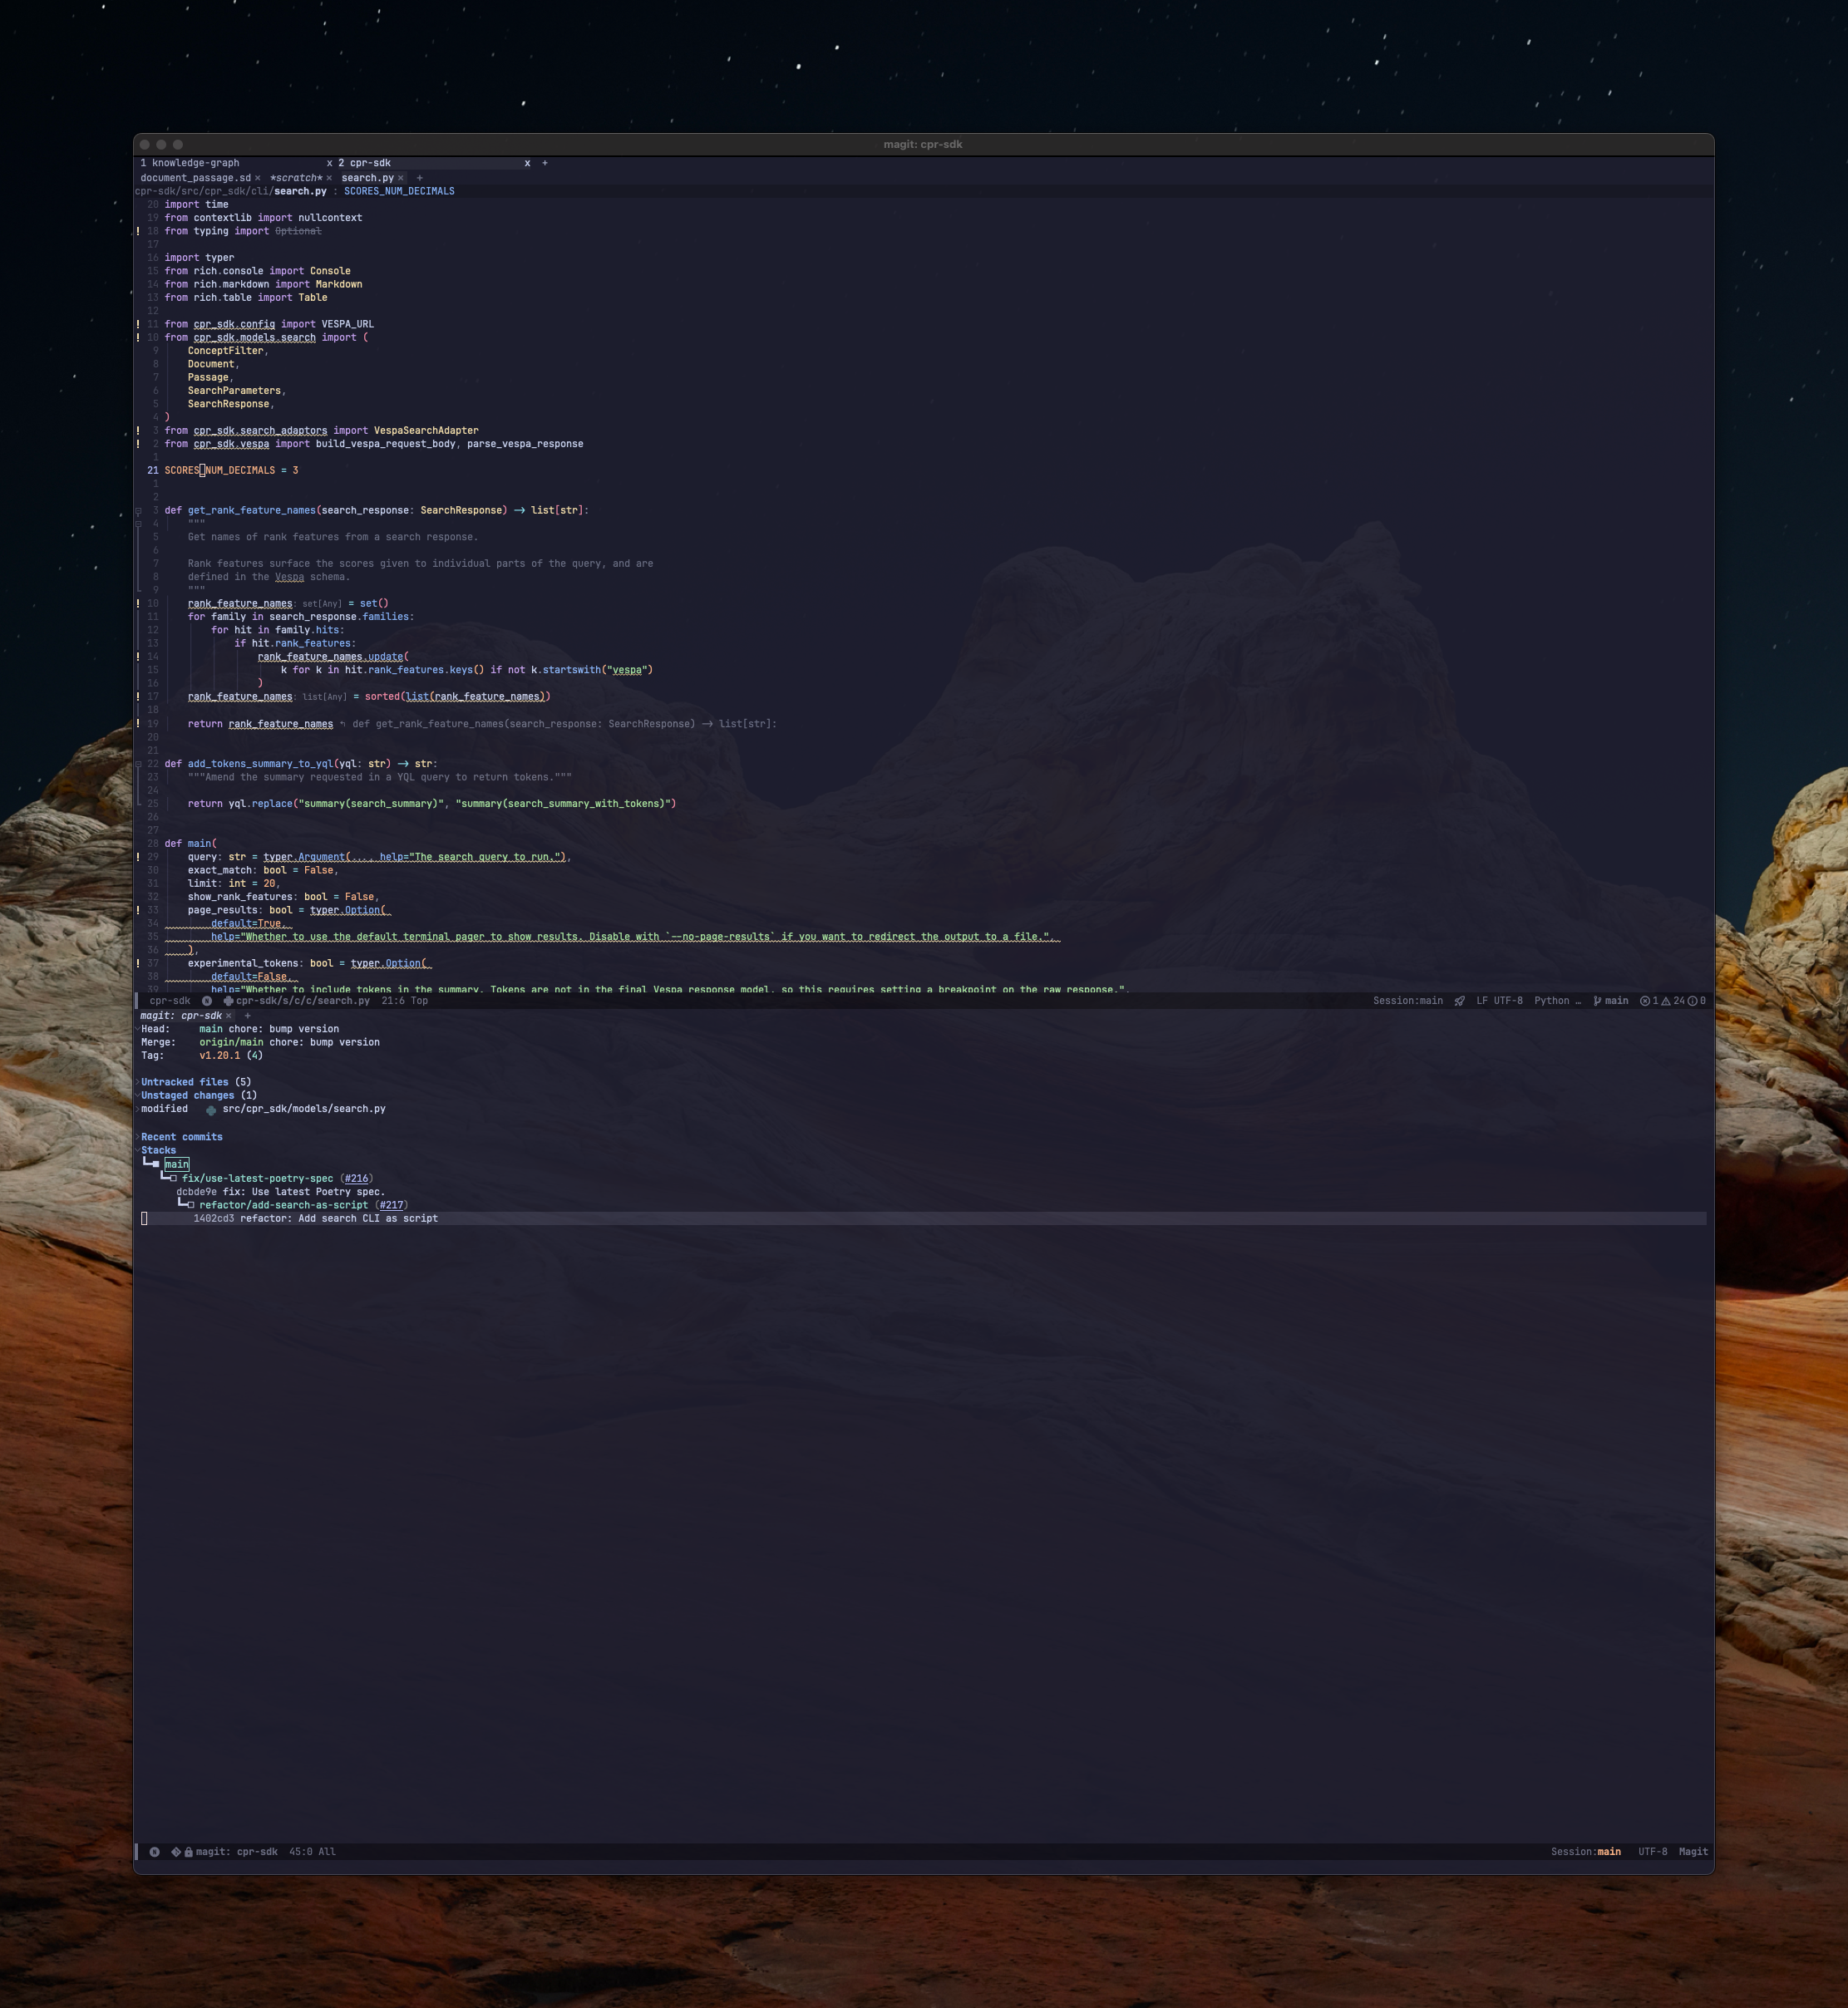Click the modified-file icon beside src/cpr_sdk/models/search.py
The image size is (1848, 2008).
tap(211, 1109)
